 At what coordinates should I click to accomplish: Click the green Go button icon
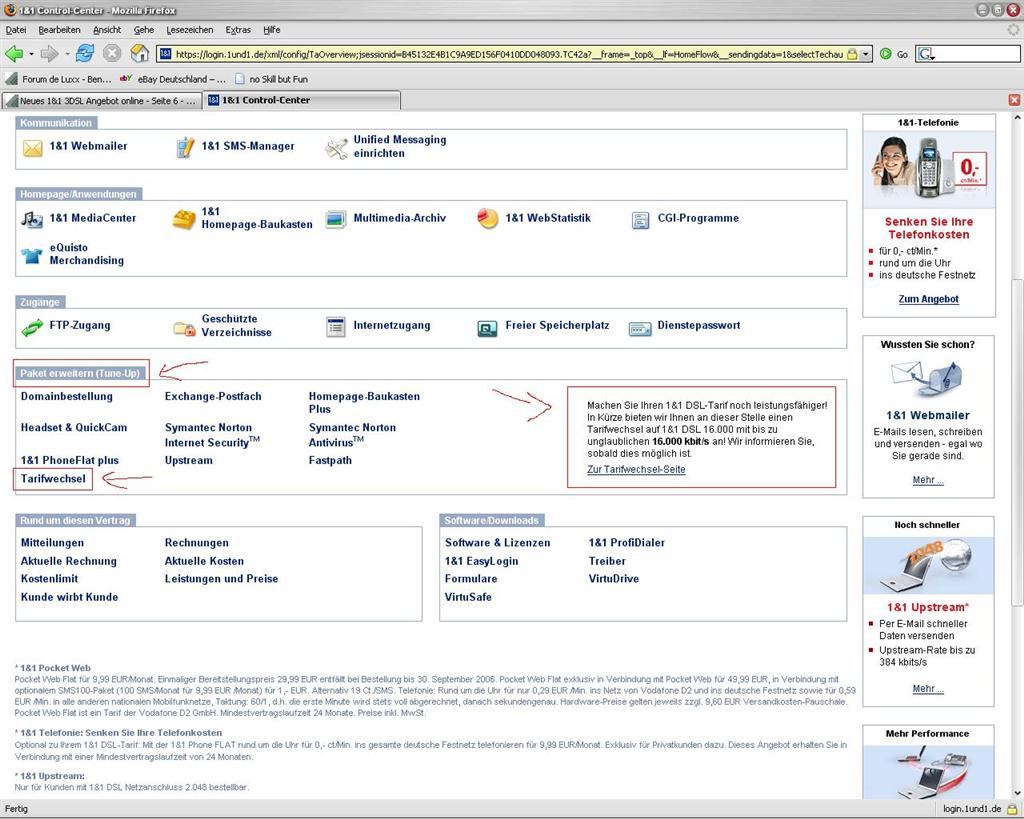pyautogui.click(x=886, y=54)
